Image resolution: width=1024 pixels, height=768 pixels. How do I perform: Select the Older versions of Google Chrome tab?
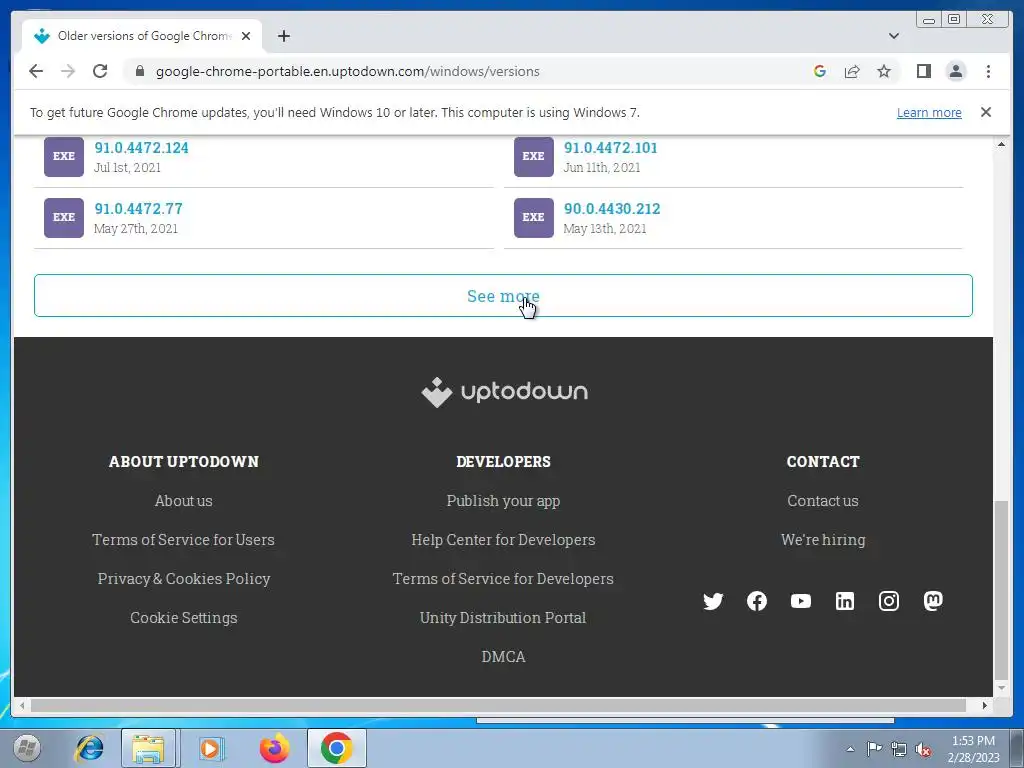142,36
